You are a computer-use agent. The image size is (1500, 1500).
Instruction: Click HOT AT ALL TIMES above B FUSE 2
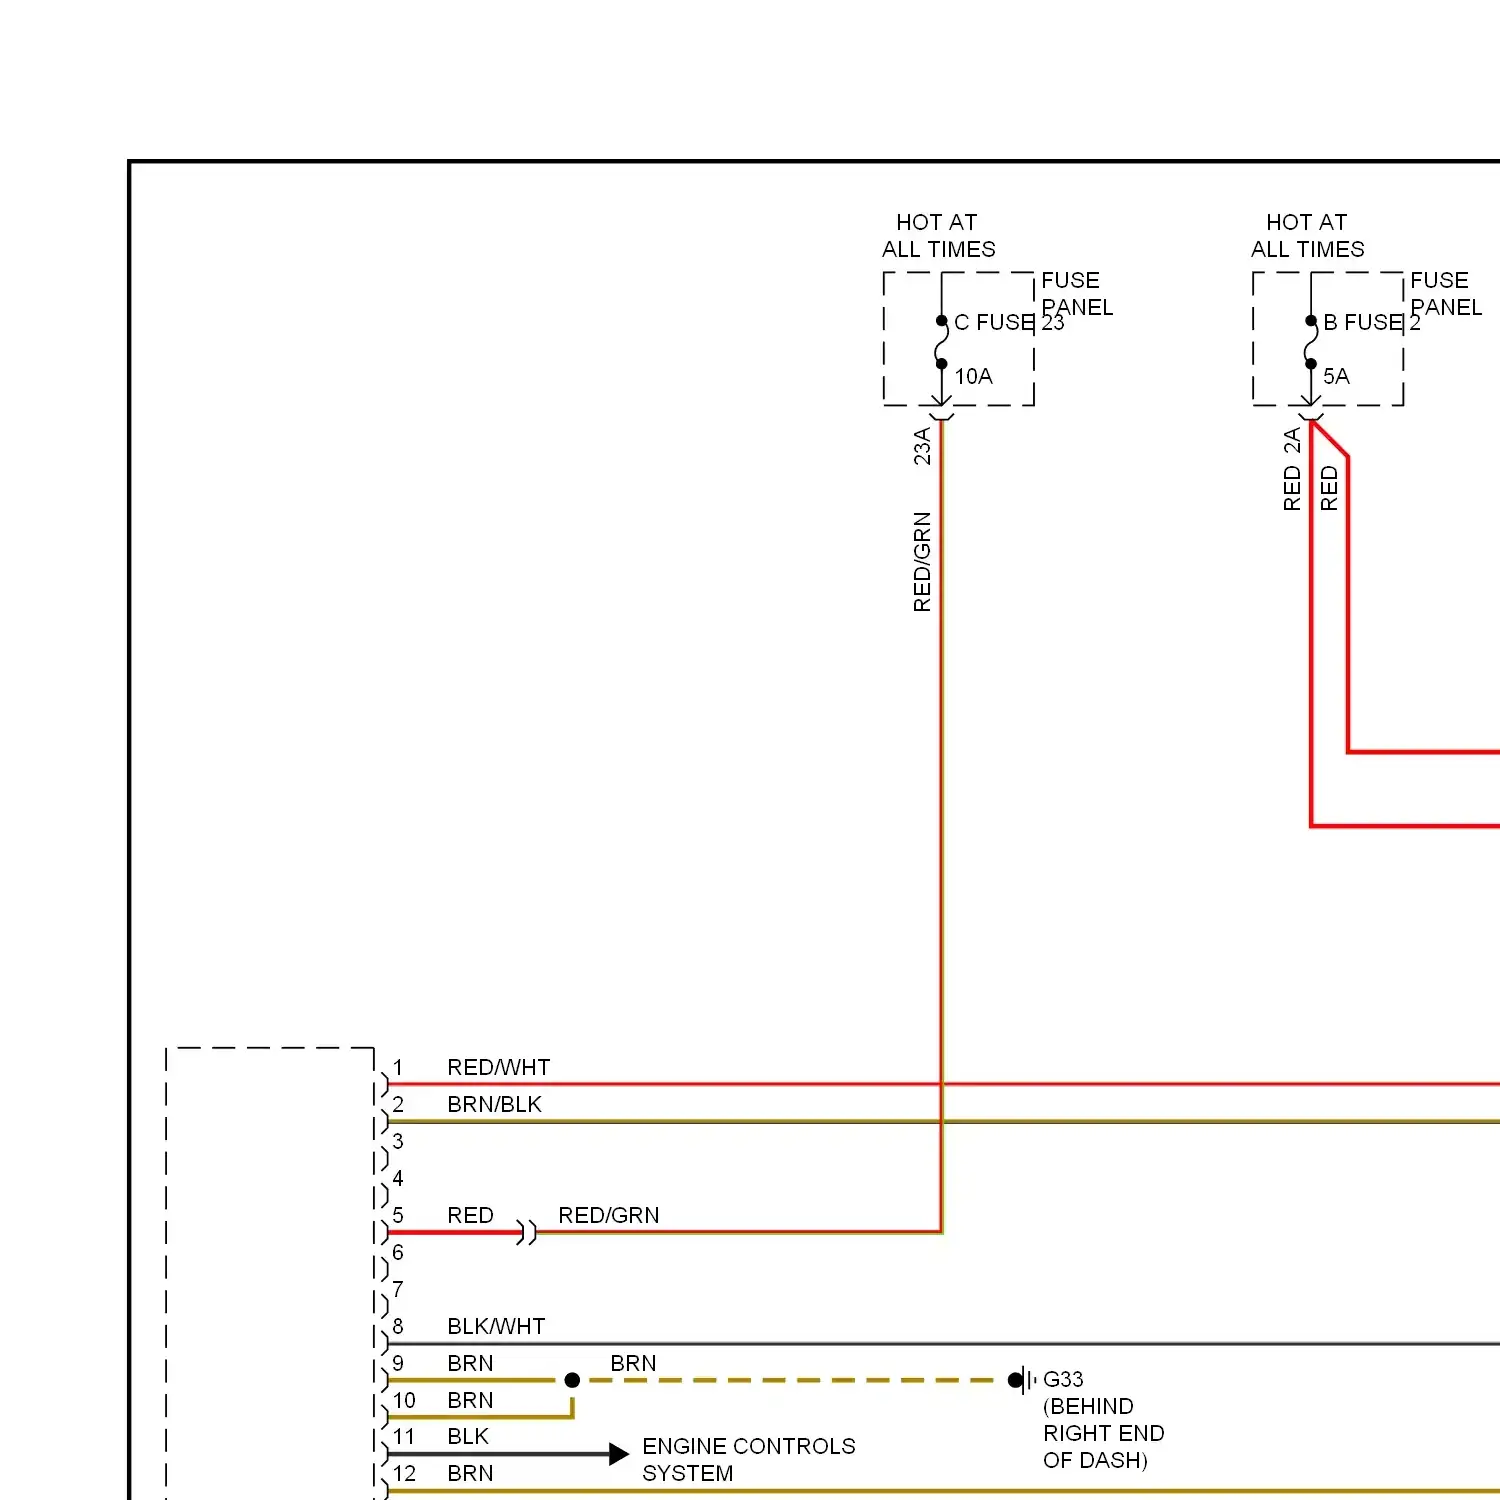tap(1307, 235)
